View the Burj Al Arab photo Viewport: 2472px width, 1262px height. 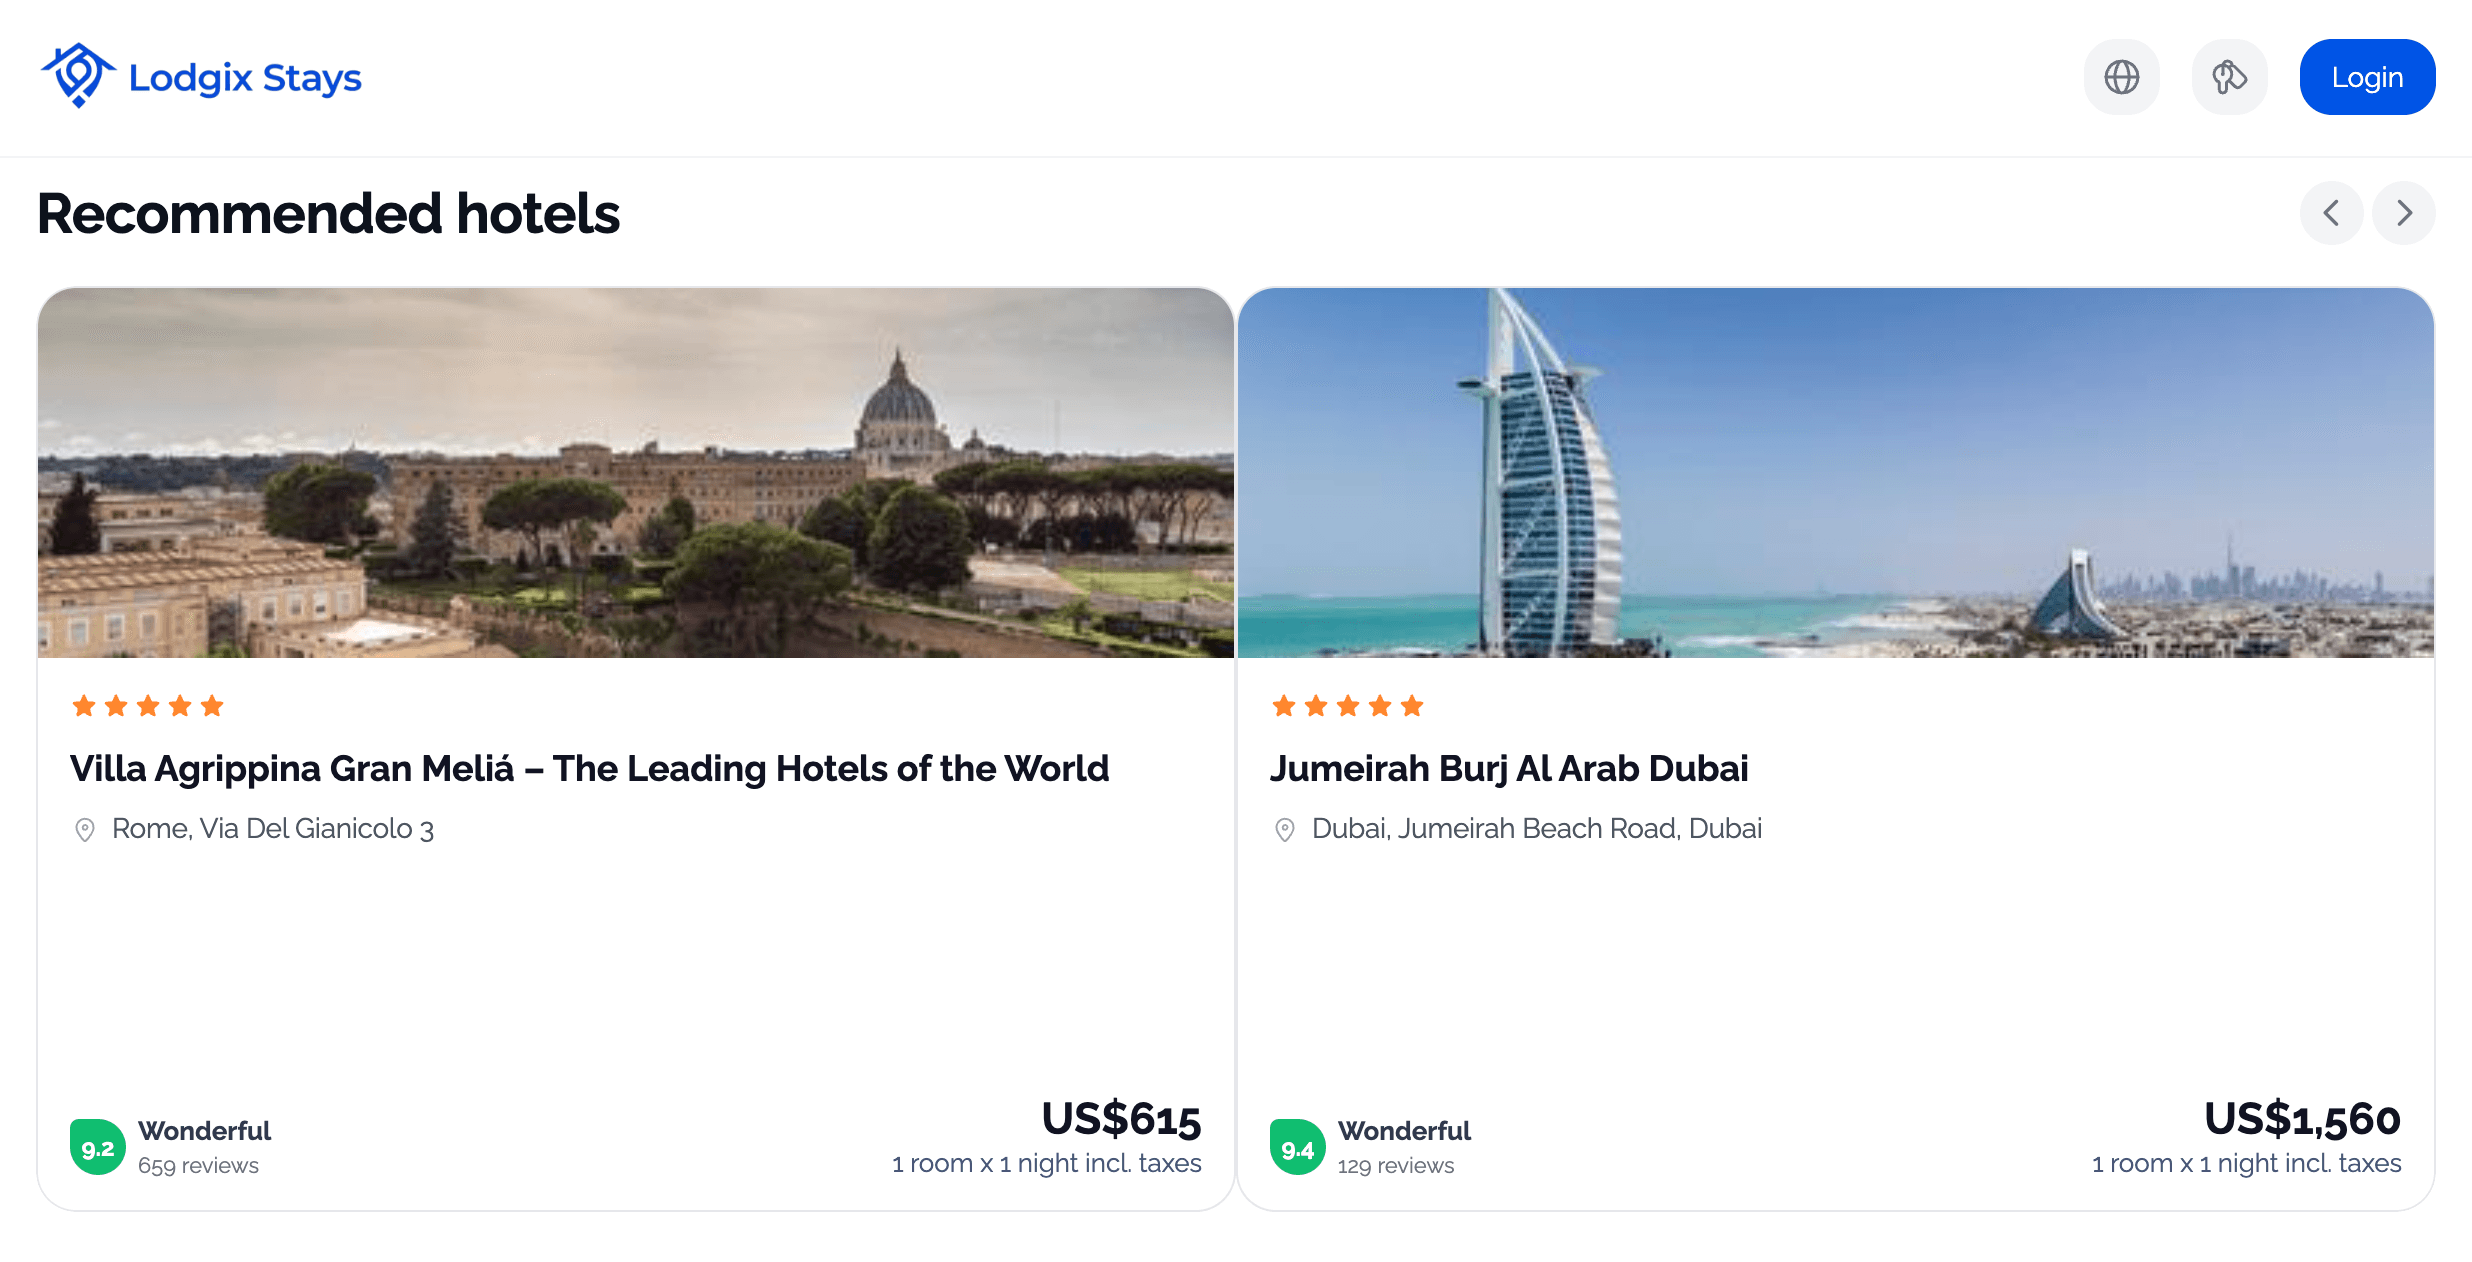[x=1836, y=473]
